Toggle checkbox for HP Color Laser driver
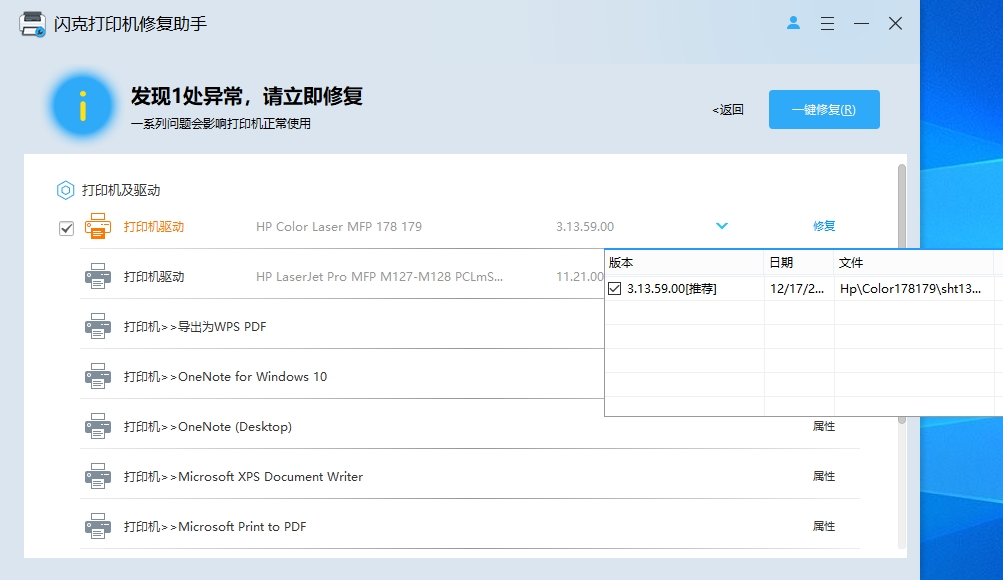The height and width of the screenshot is (580, 1003). [x=66, y=228]
